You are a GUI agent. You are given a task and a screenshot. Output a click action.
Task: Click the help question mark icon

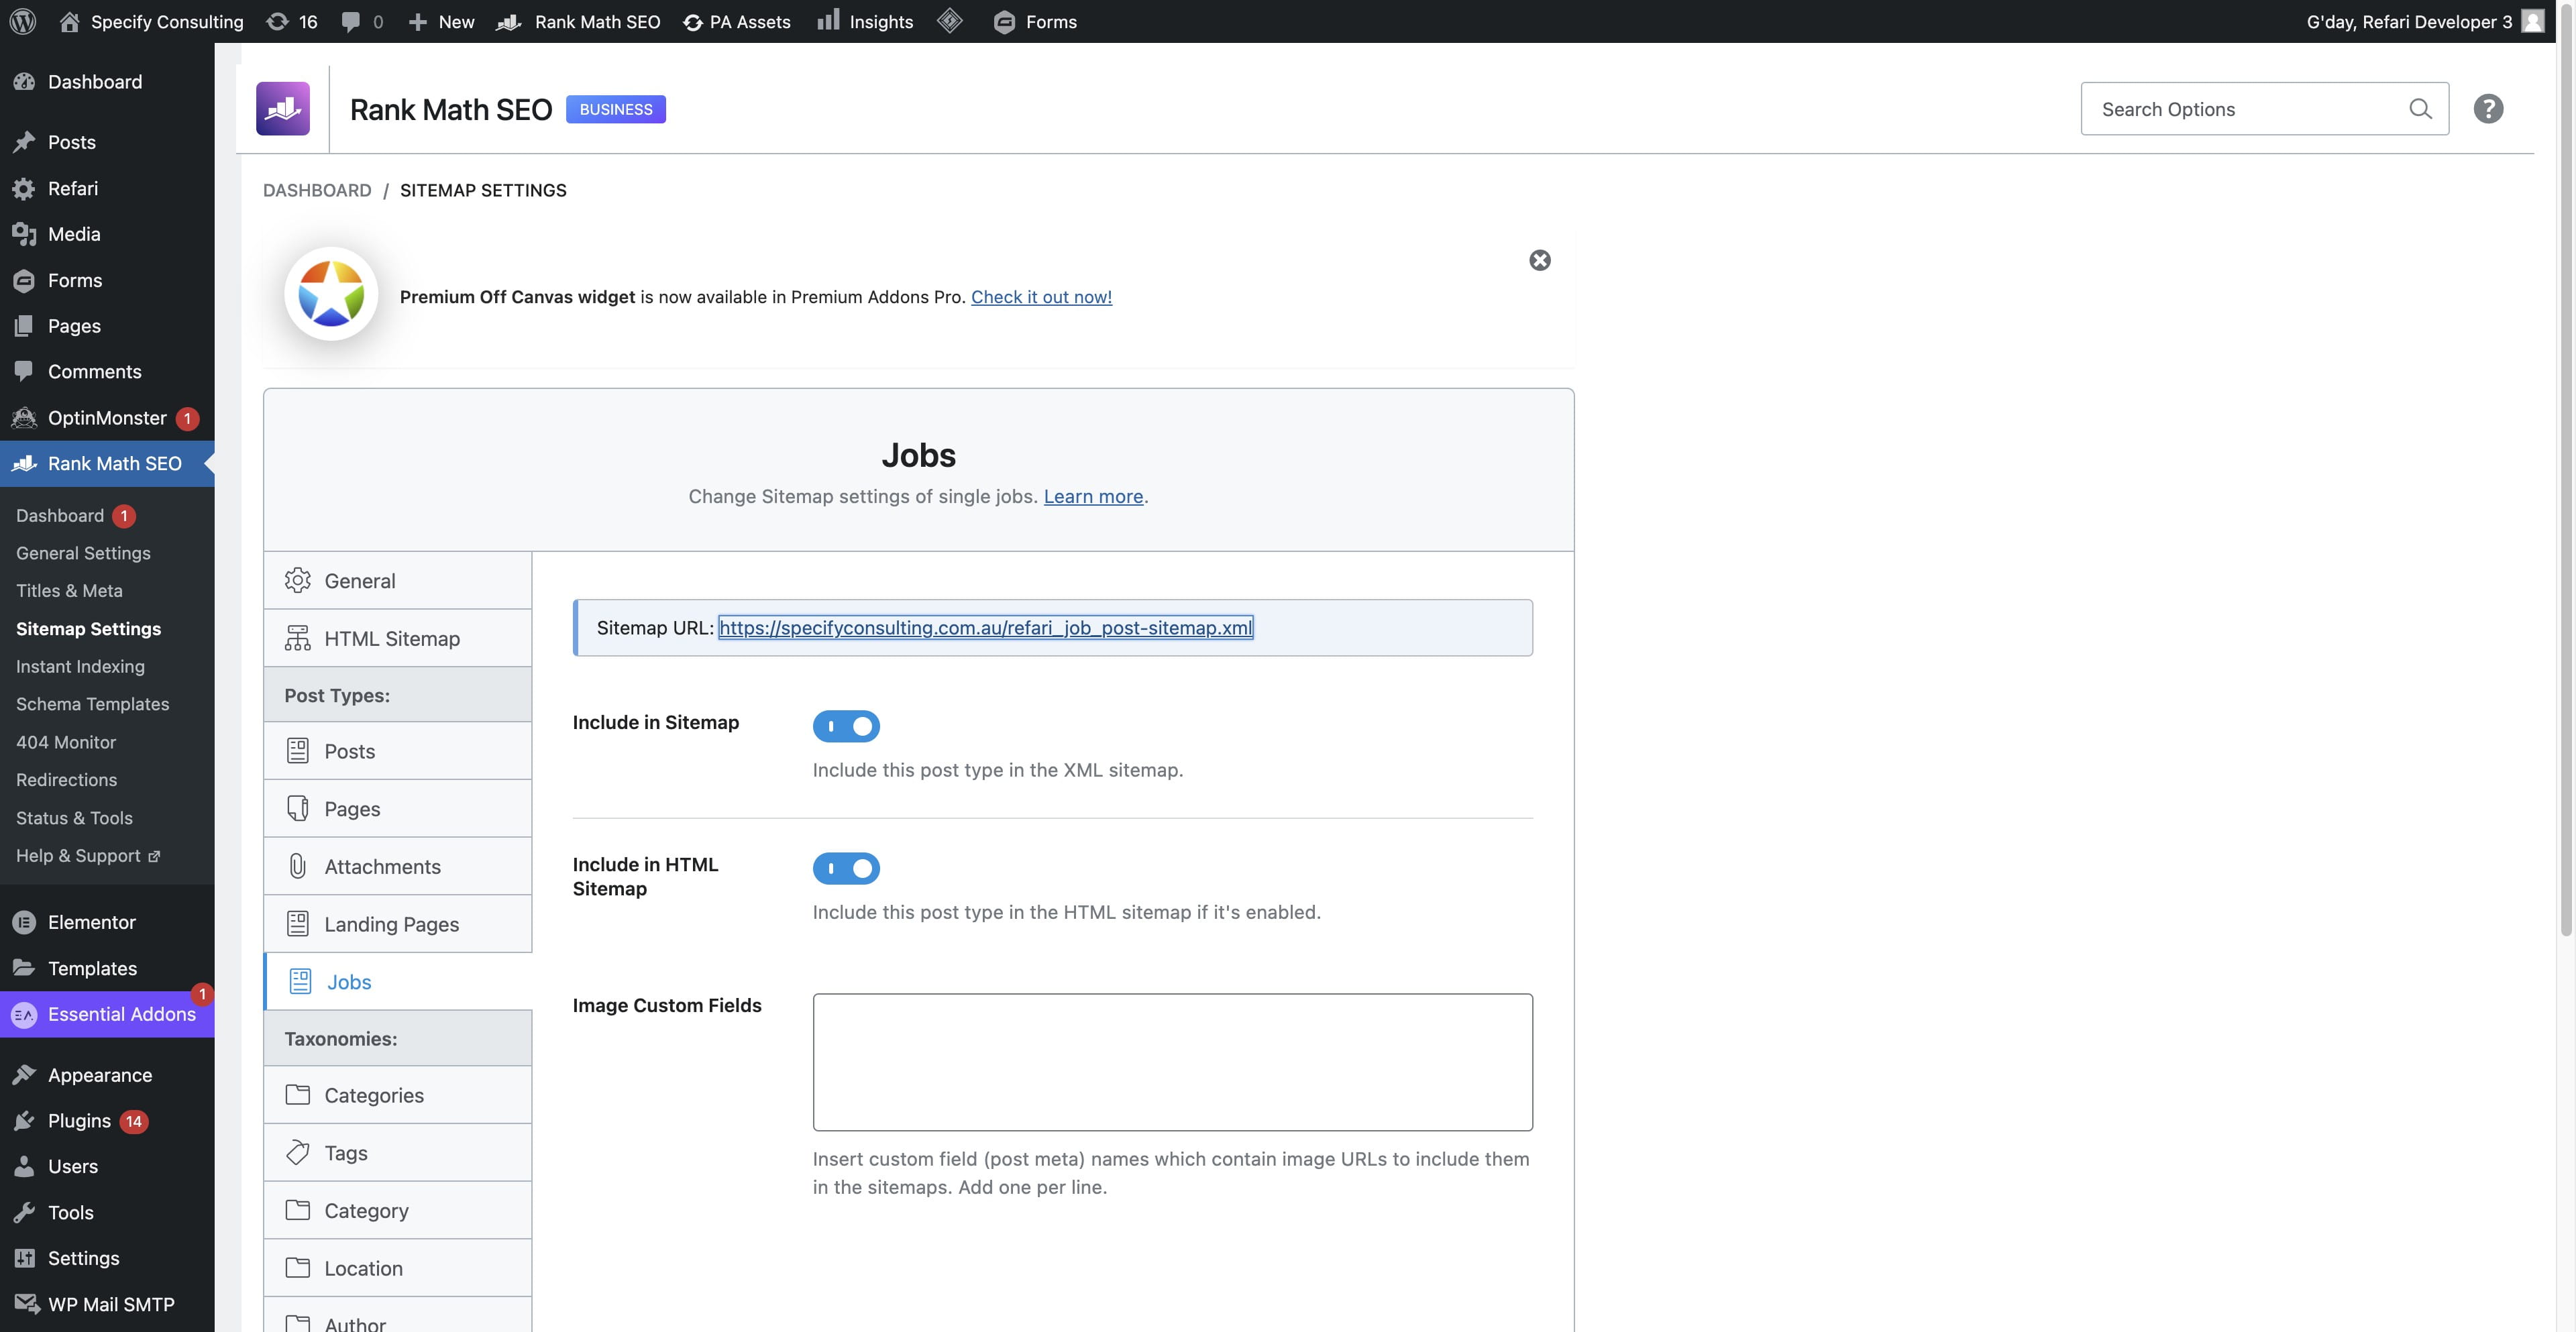point(2488,108)
